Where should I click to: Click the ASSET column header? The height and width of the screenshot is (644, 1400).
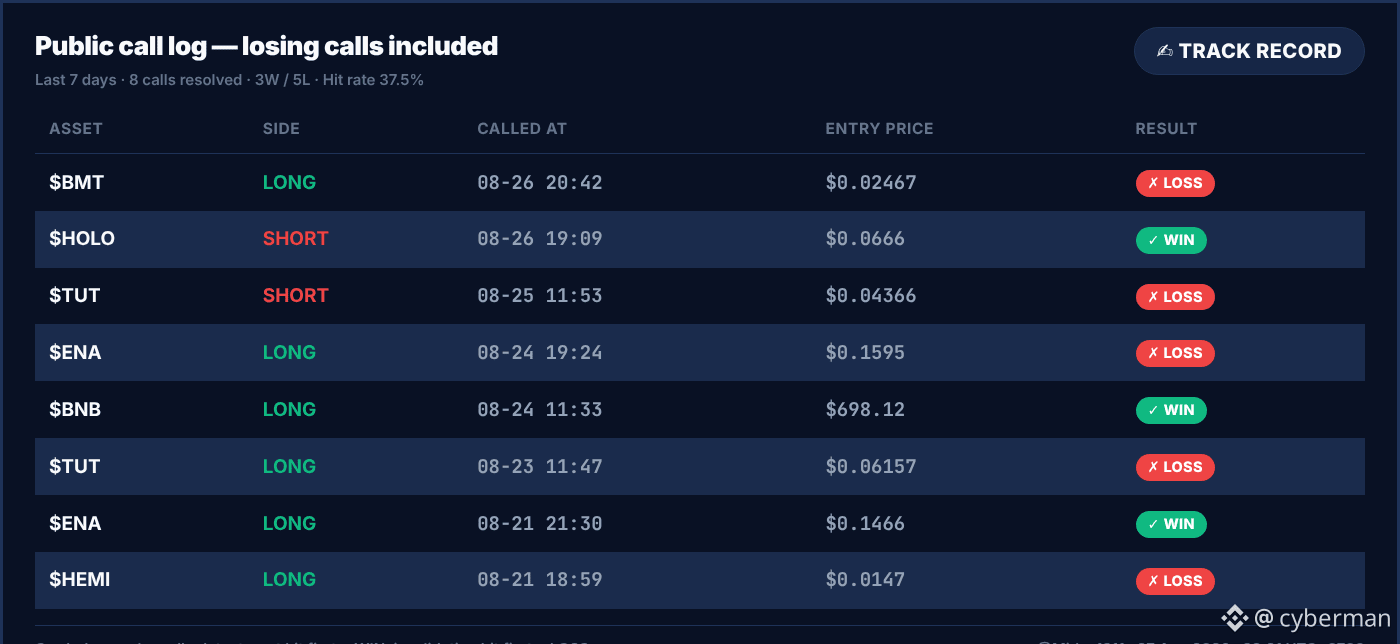pyautogui.click(x=76, y=129)
